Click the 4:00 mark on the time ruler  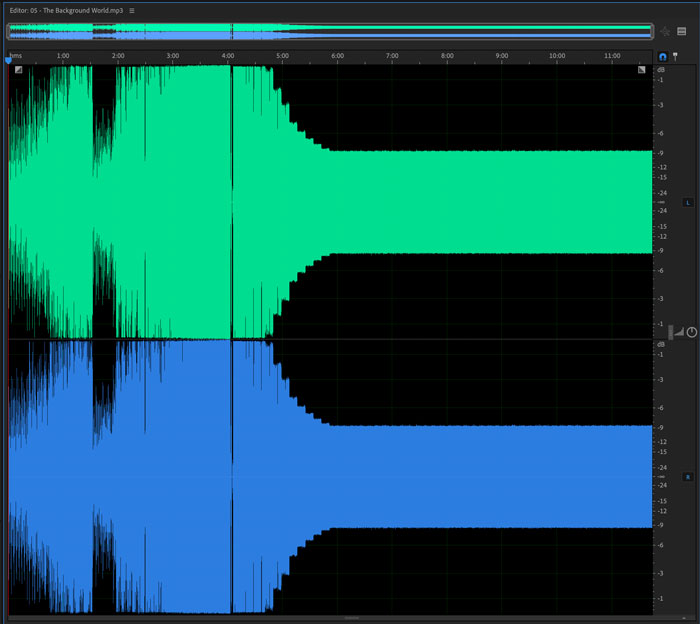pyautogui.click(x=228, y=56)
